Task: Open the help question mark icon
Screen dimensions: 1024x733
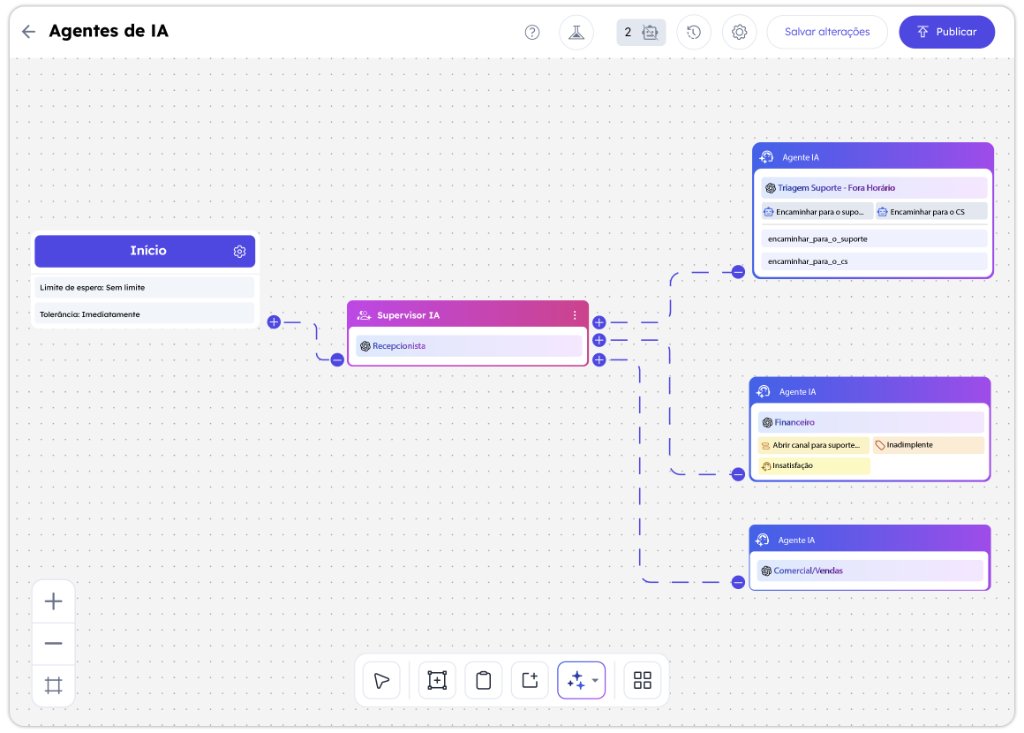Action: pyautogui.click(x=532, y=32)
